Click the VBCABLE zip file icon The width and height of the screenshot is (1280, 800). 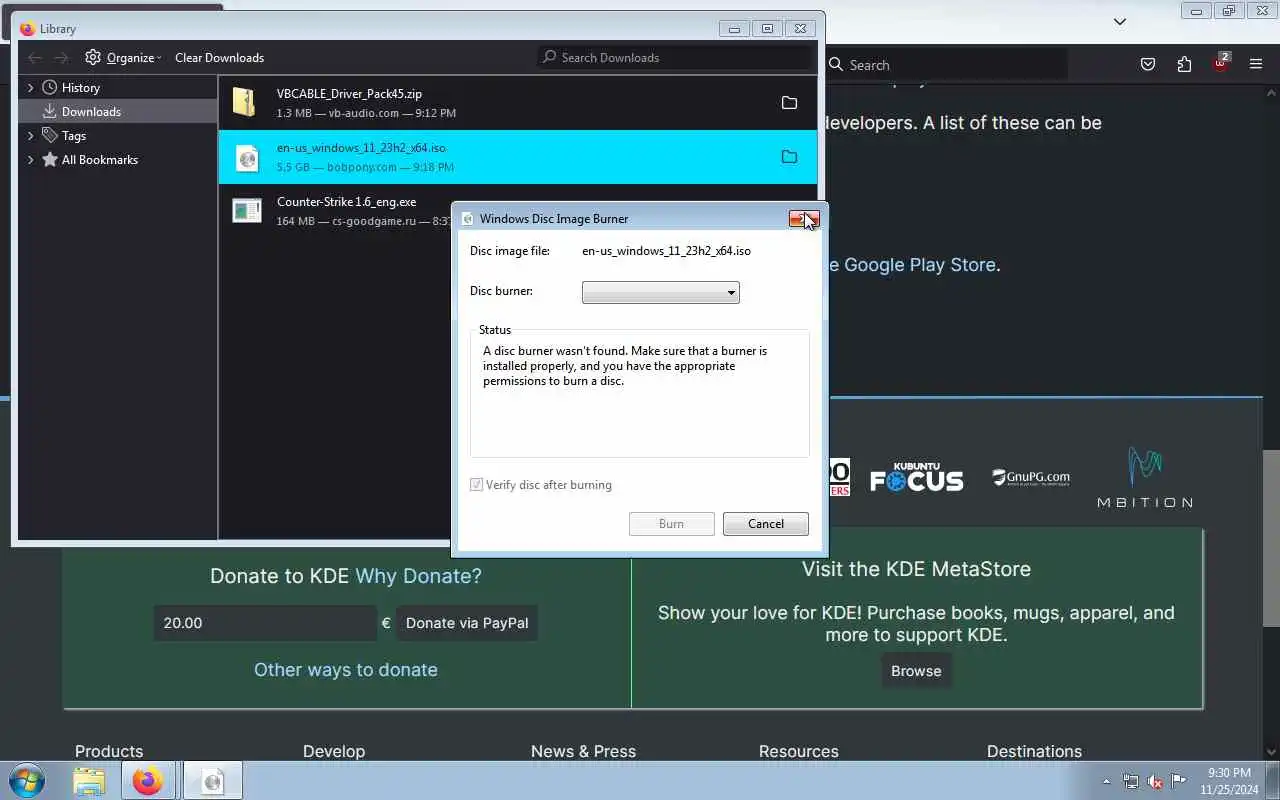pyautogui.click(x=245, y=102)
